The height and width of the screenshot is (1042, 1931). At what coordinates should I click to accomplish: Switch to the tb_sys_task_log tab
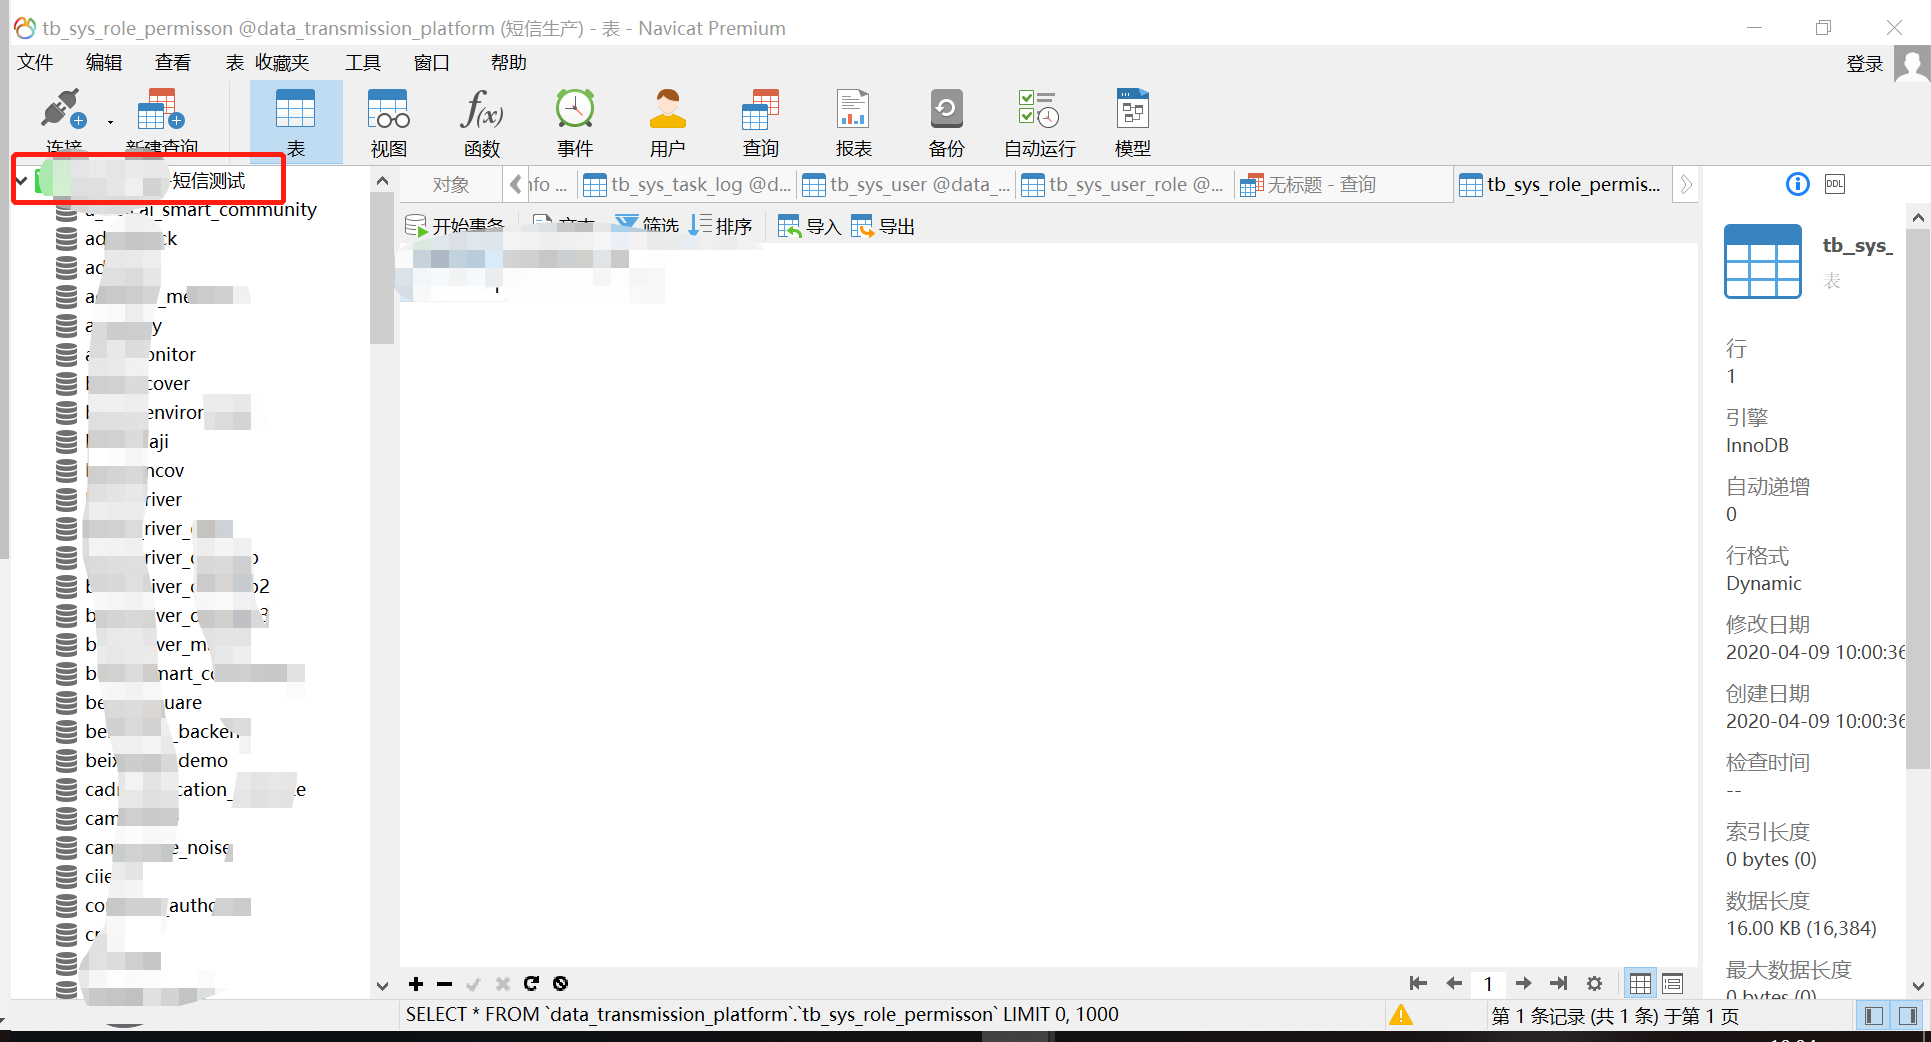(687, 185)
